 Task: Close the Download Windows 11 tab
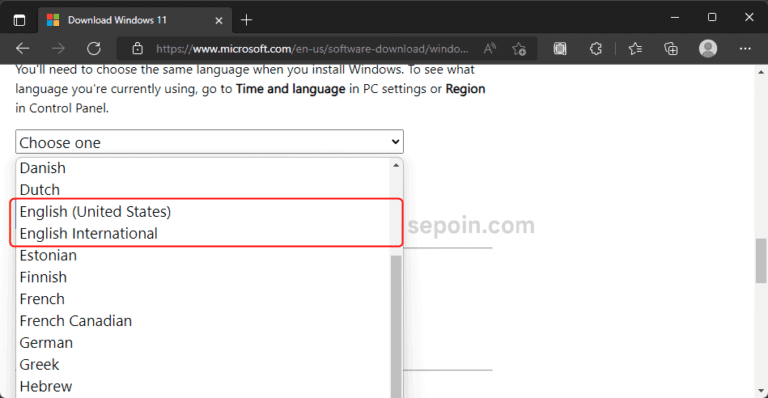(x=219, y=21)
